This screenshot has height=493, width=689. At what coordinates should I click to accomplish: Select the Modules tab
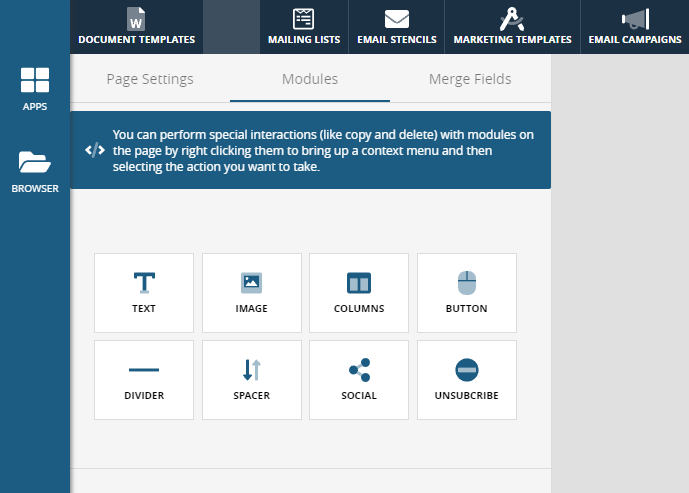310,79
